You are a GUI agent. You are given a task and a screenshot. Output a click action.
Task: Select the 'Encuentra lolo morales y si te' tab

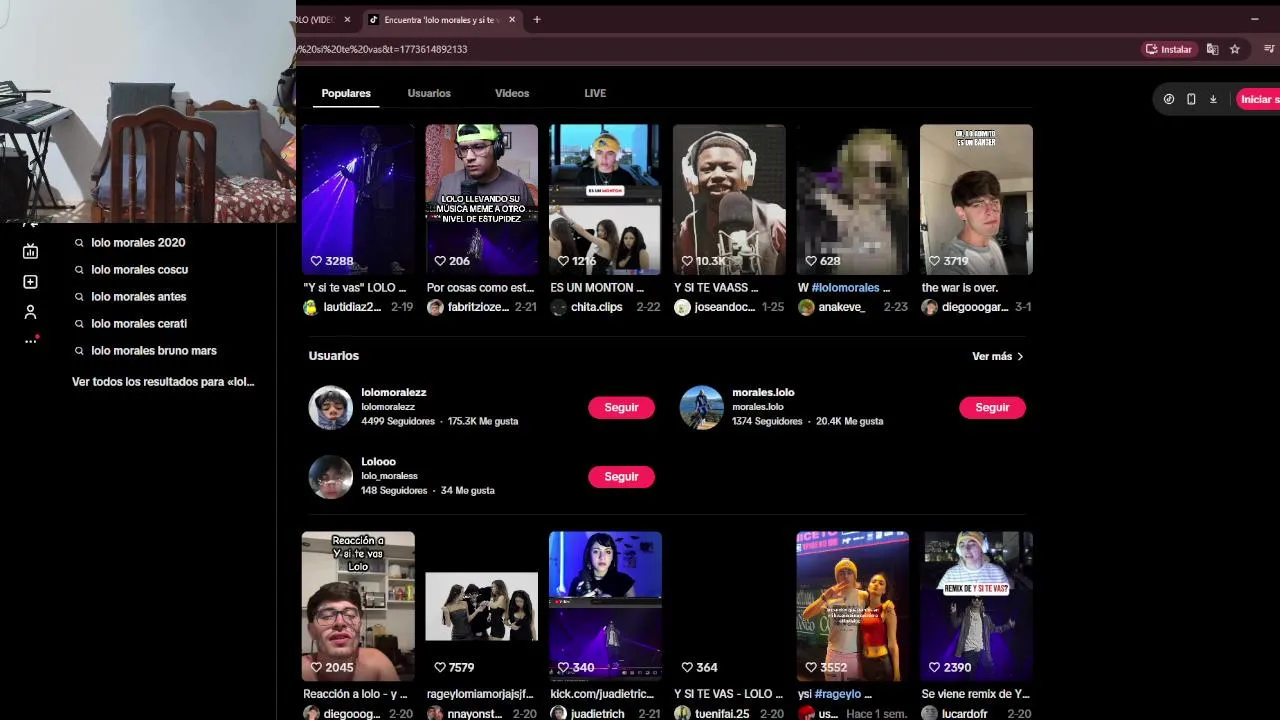442,20
